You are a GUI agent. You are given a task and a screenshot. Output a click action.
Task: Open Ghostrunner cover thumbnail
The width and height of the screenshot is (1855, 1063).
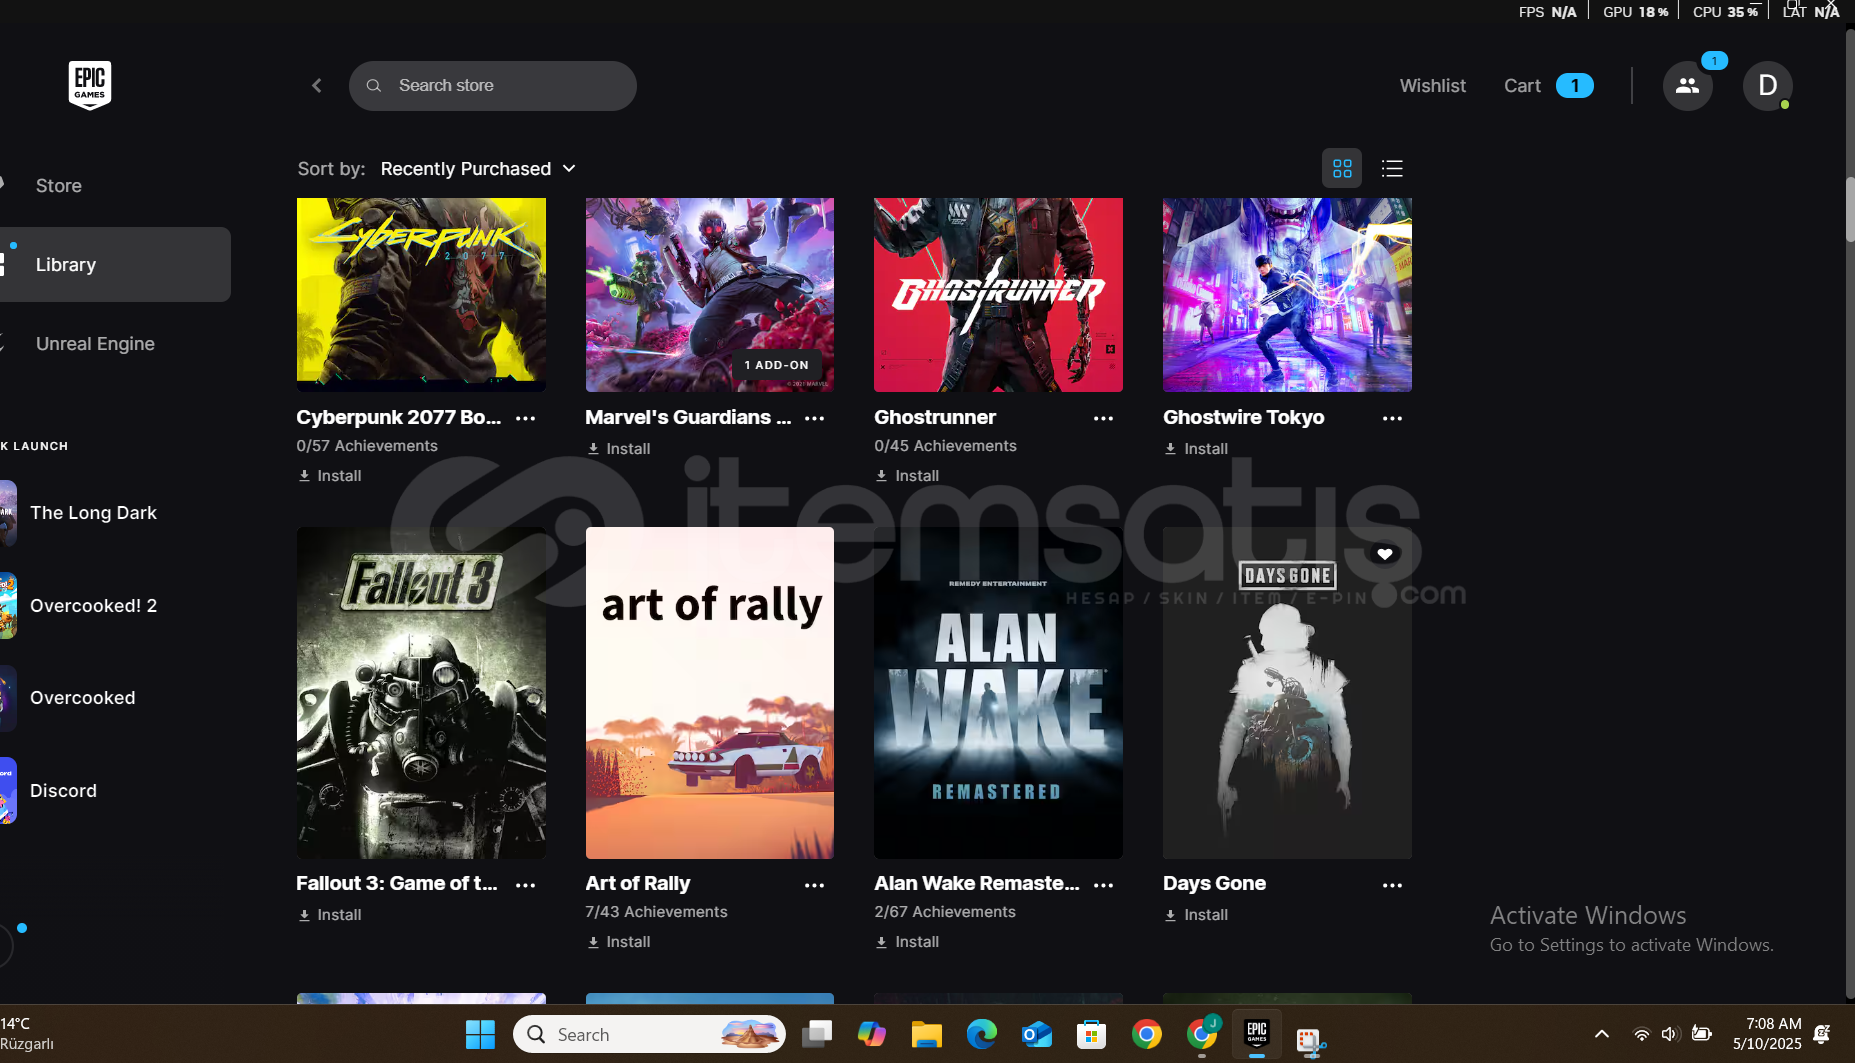tap(998, 295)
